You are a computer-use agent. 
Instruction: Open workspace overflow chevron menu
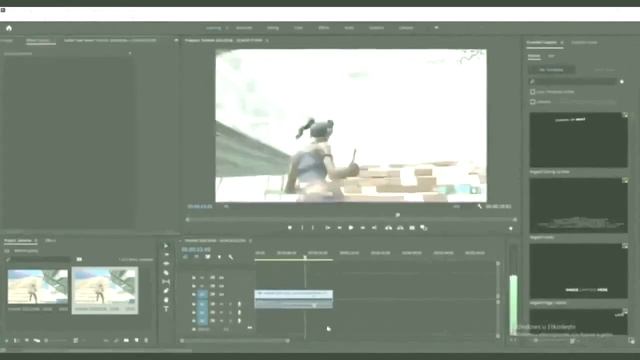[436, 28]
